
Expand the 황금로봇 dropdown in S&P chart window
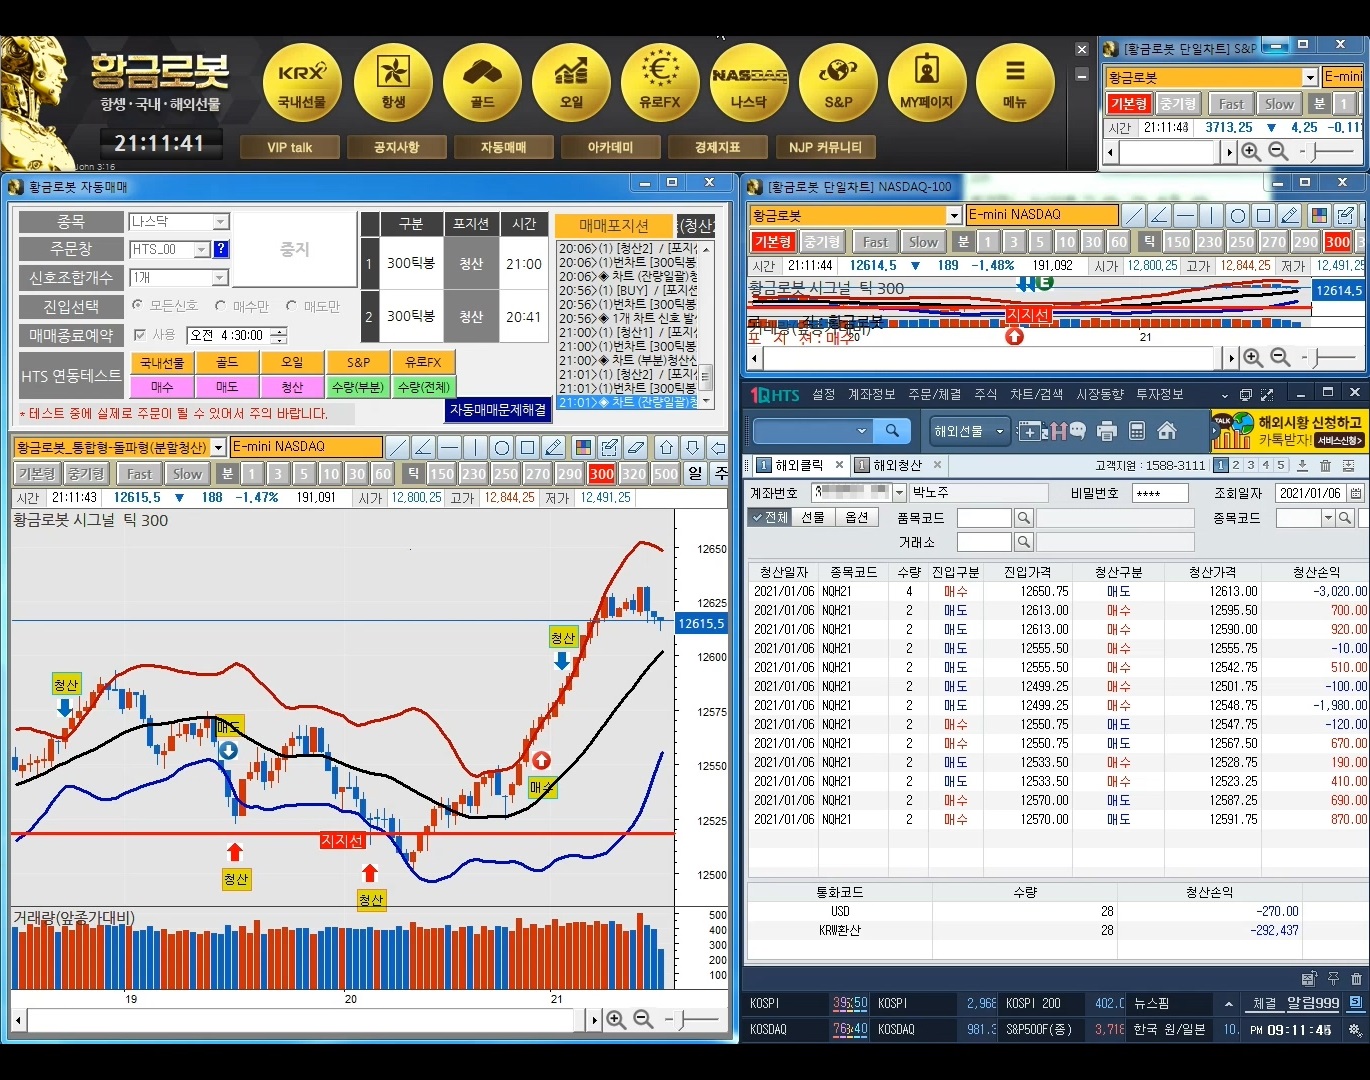point(1310,77)
